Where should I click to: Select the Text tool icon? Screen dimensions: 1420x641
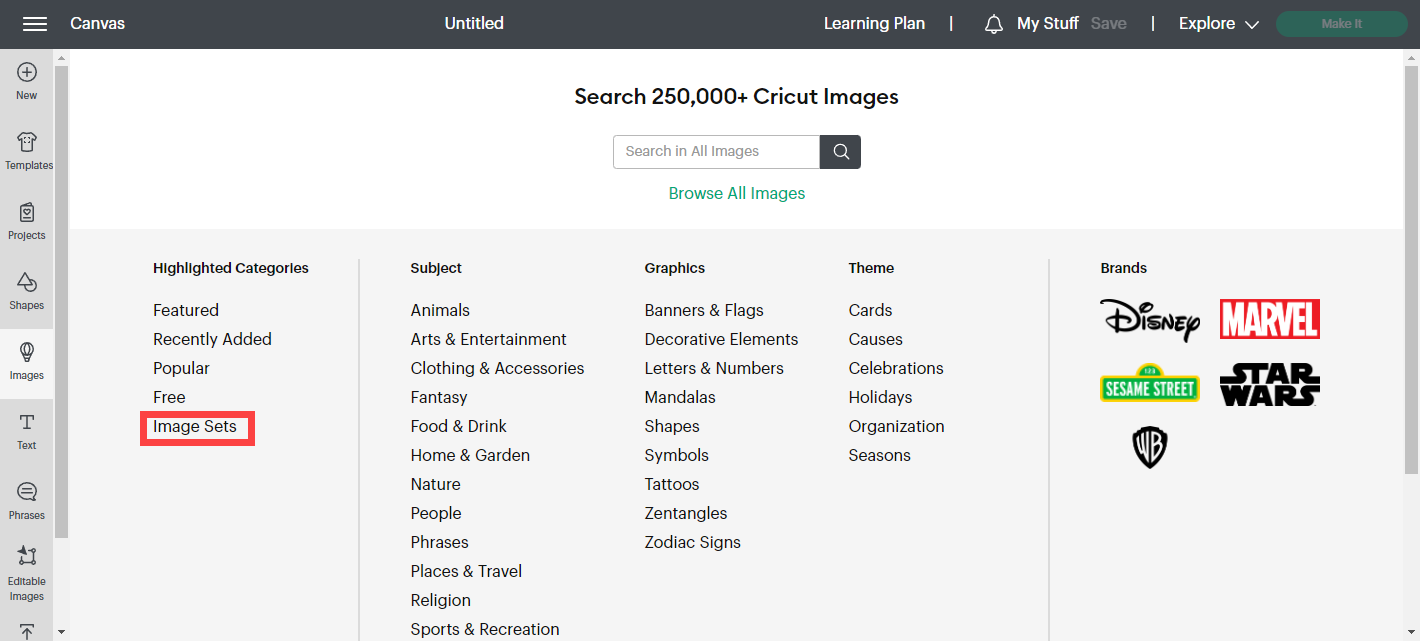click(x=27, y=430)
